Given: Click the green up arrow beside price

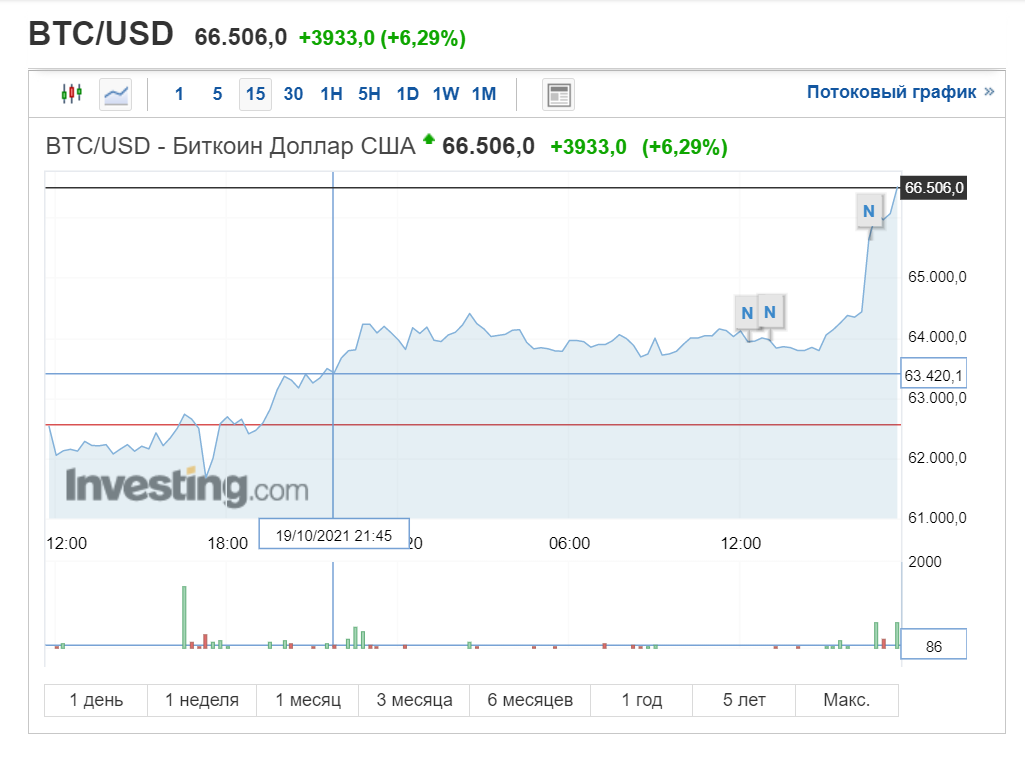Looking at the screenshot, I should tap(429, 140).
